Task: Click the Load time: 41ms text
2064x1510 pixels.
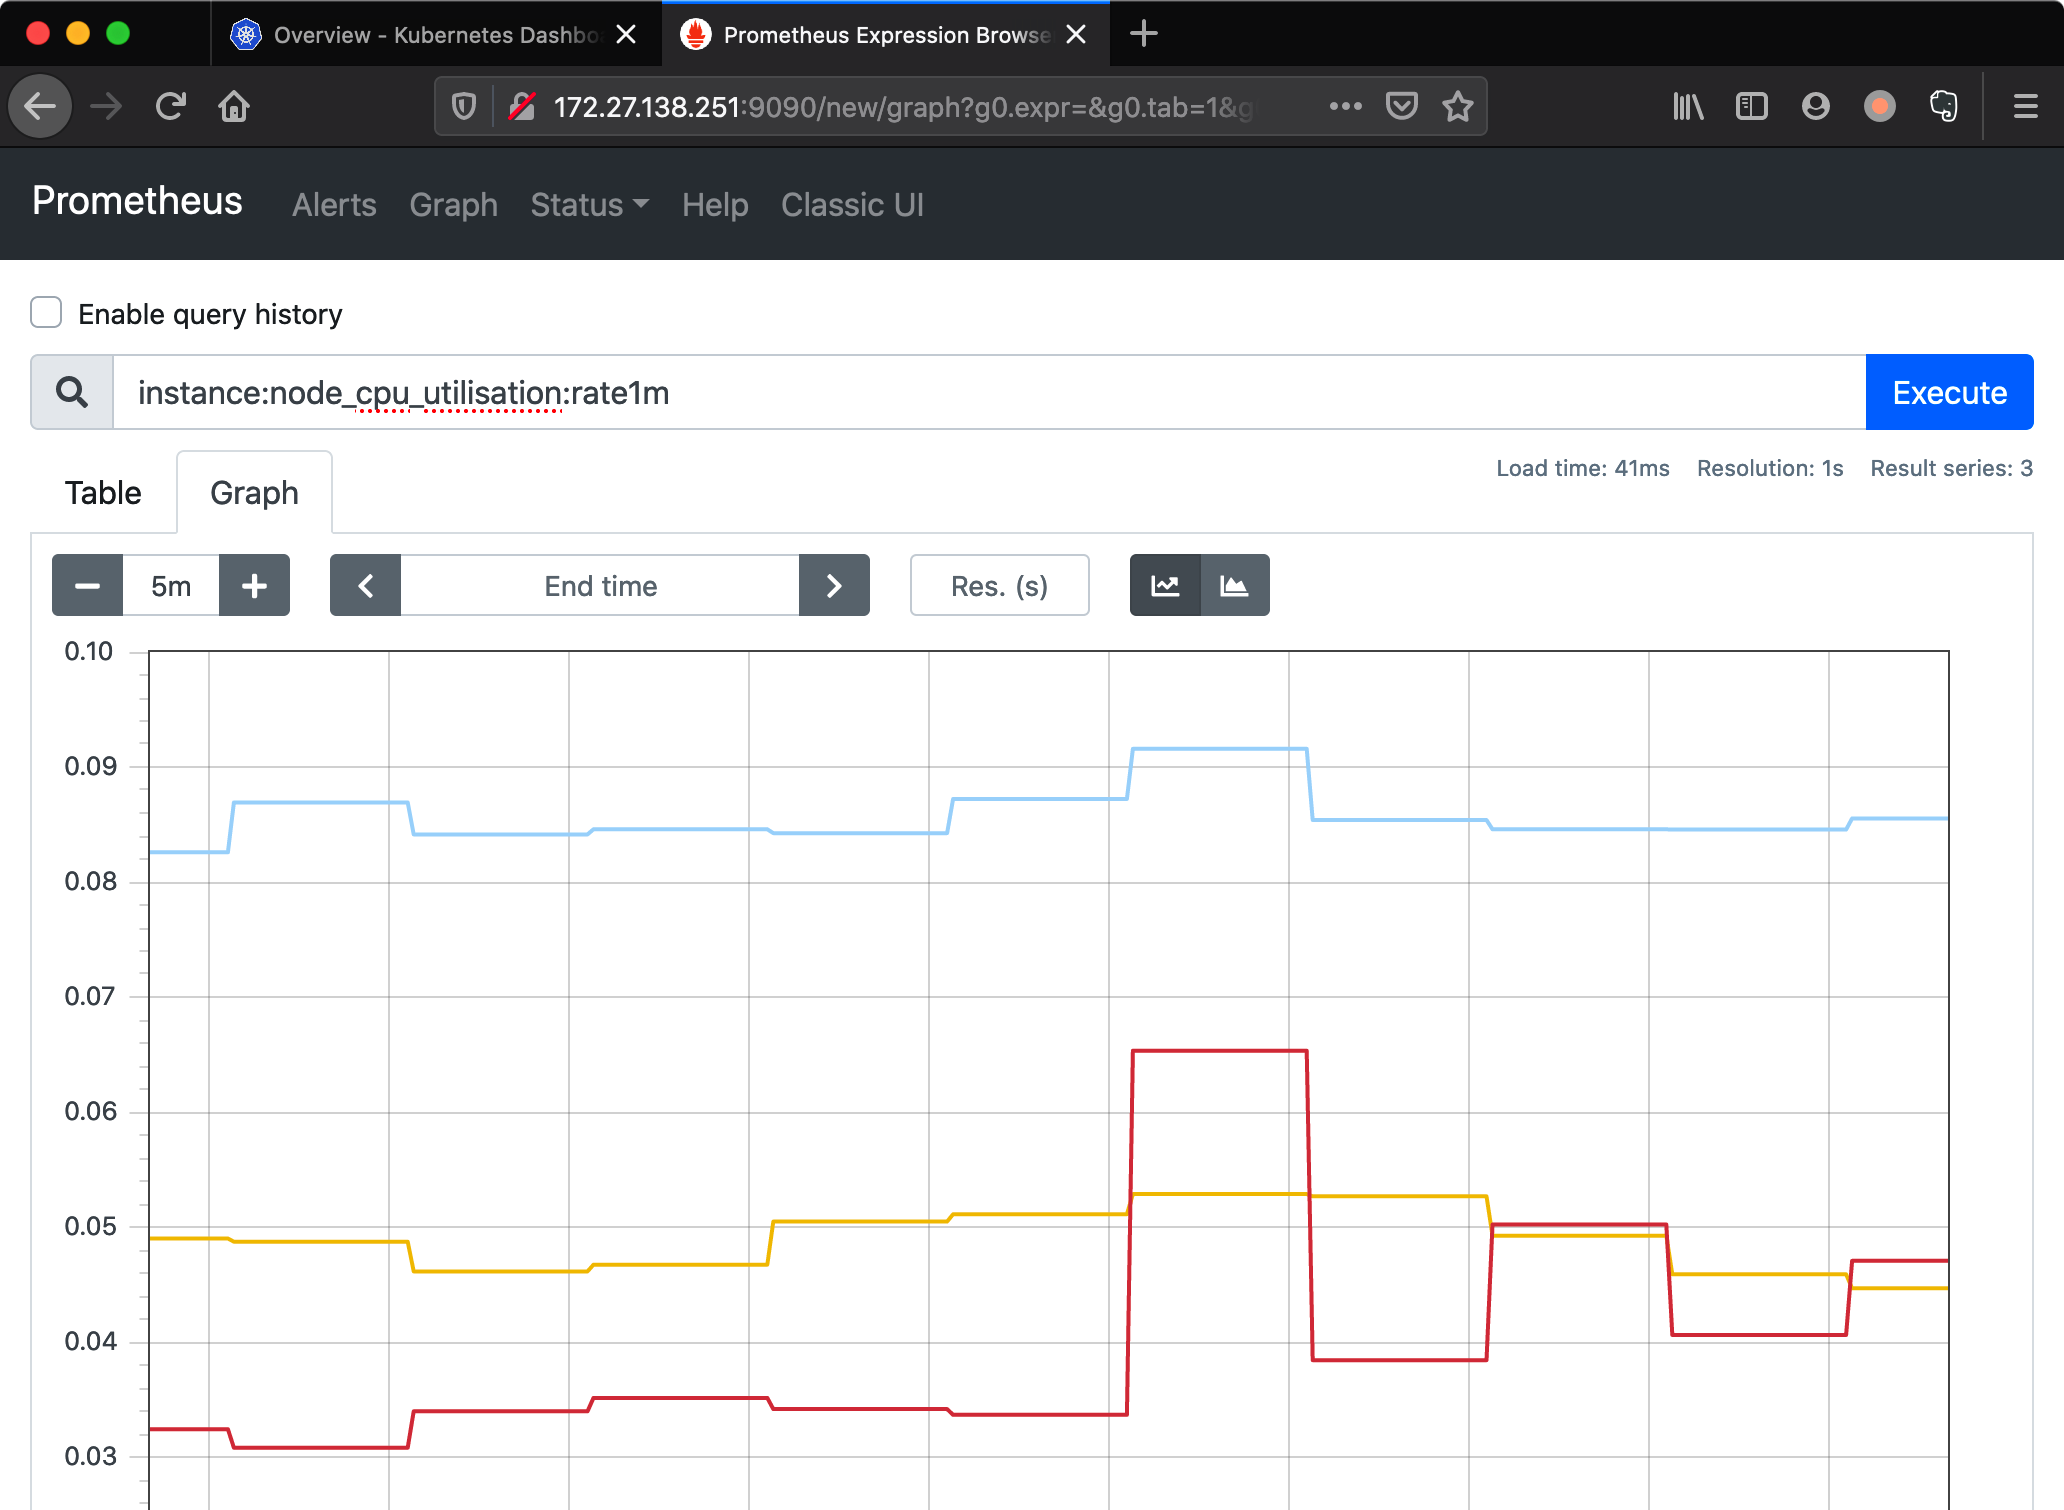Action: point(1582,468)
